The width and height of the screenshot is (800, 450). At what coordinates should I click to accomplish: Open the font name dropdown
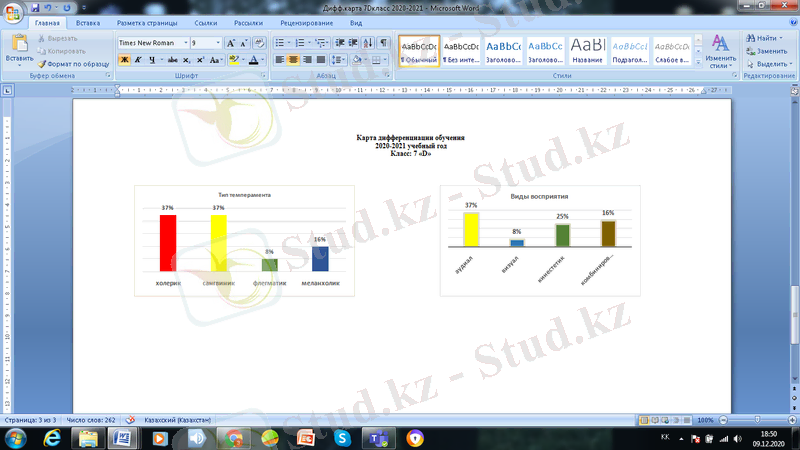pos(186,43)
